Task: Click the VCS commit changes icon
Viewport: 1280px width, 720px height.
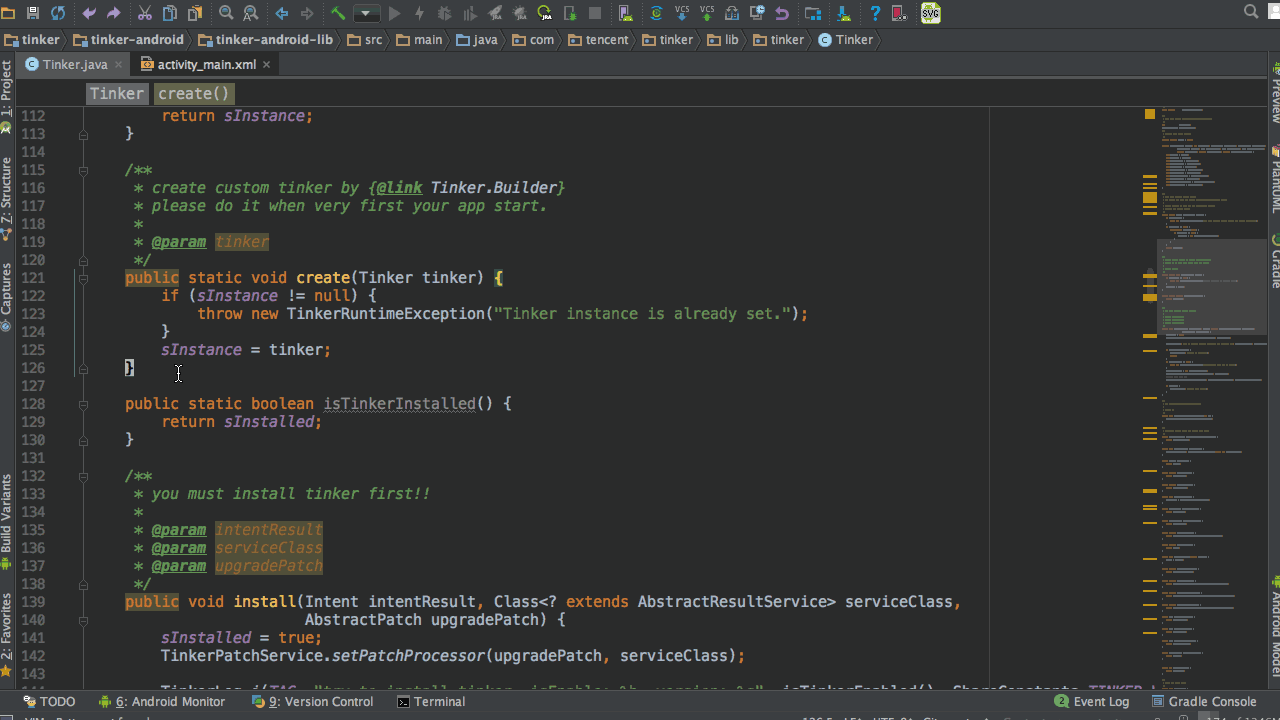Action: (707, 13)
